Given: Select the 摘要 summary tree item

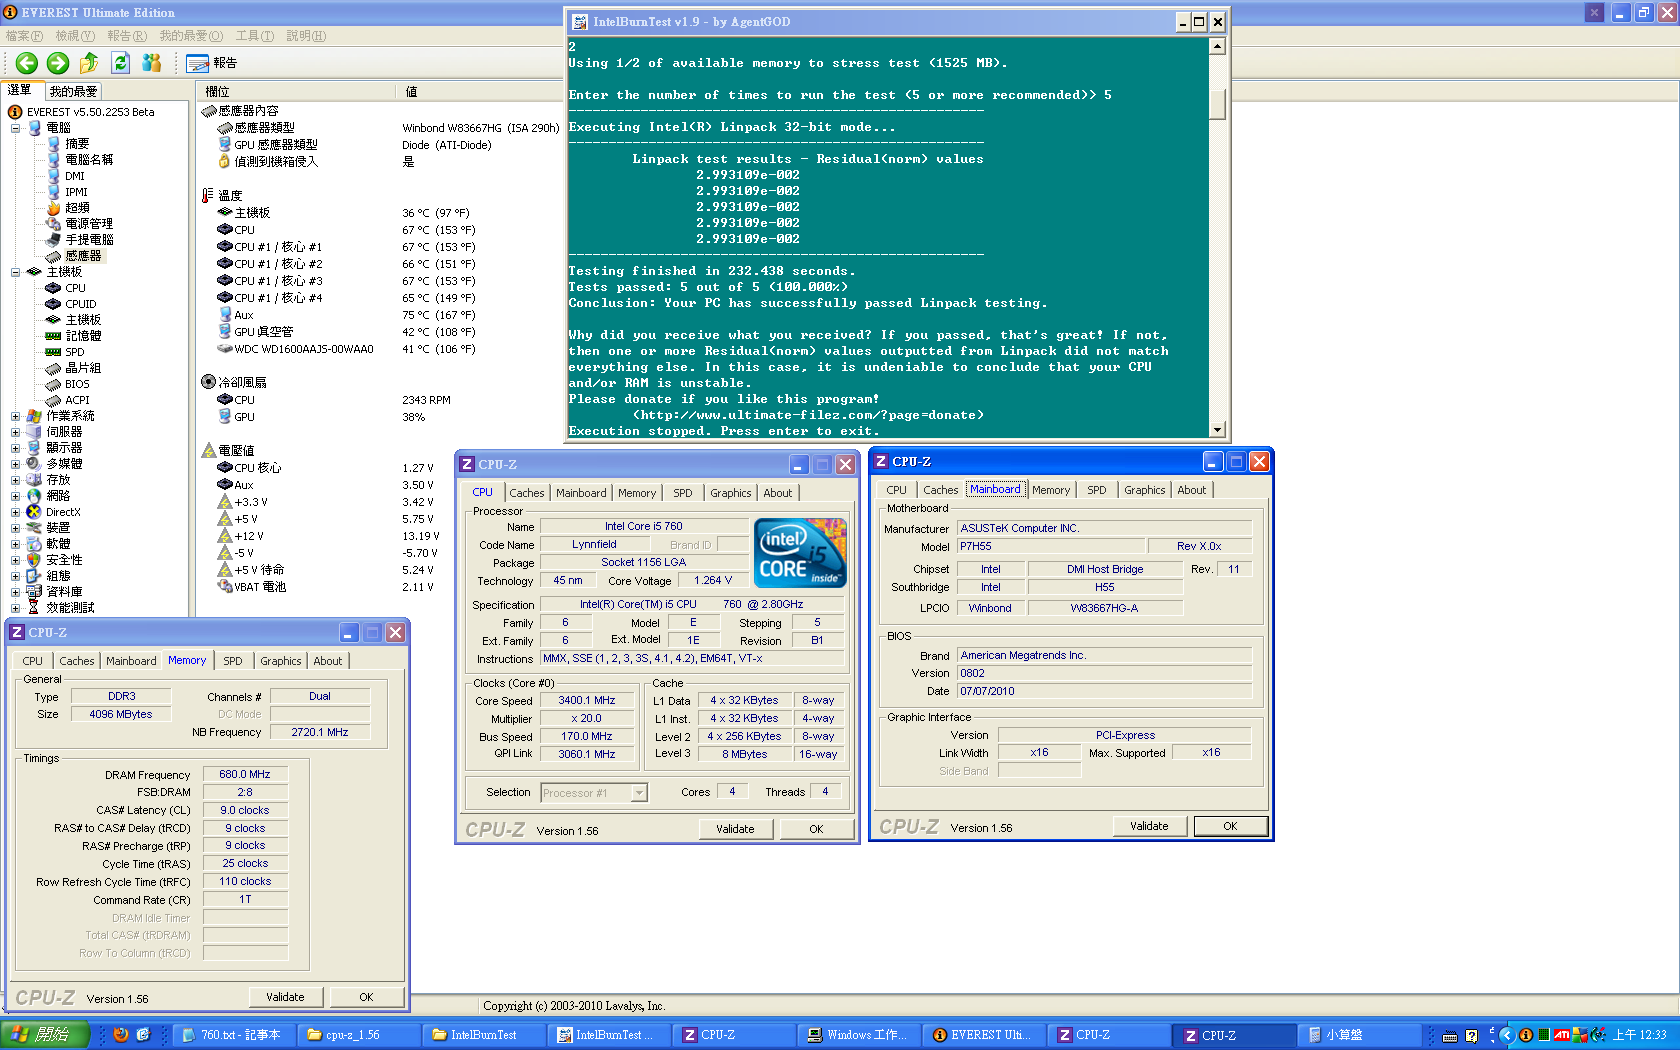Looking at the screenshot, I should (x=76, y=144).
